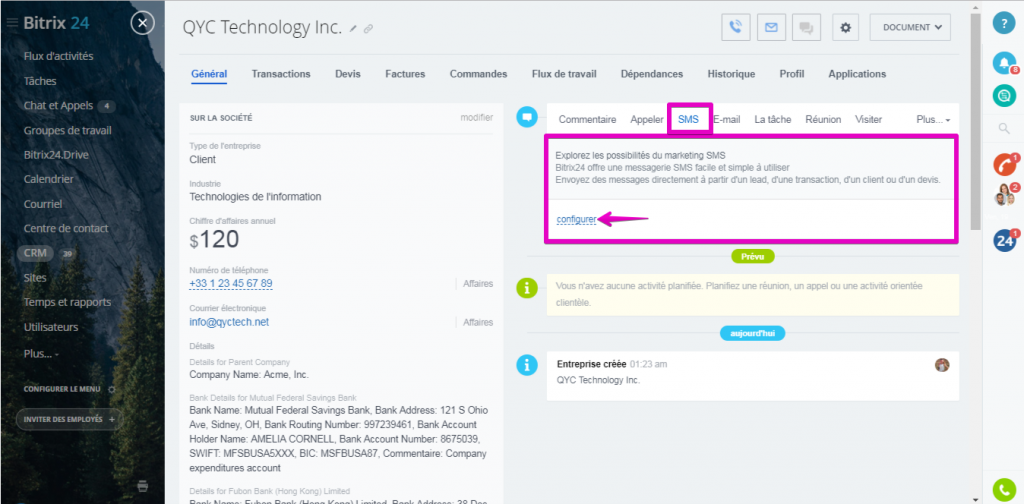Click the configurer link for SMS

coord(576,219)
